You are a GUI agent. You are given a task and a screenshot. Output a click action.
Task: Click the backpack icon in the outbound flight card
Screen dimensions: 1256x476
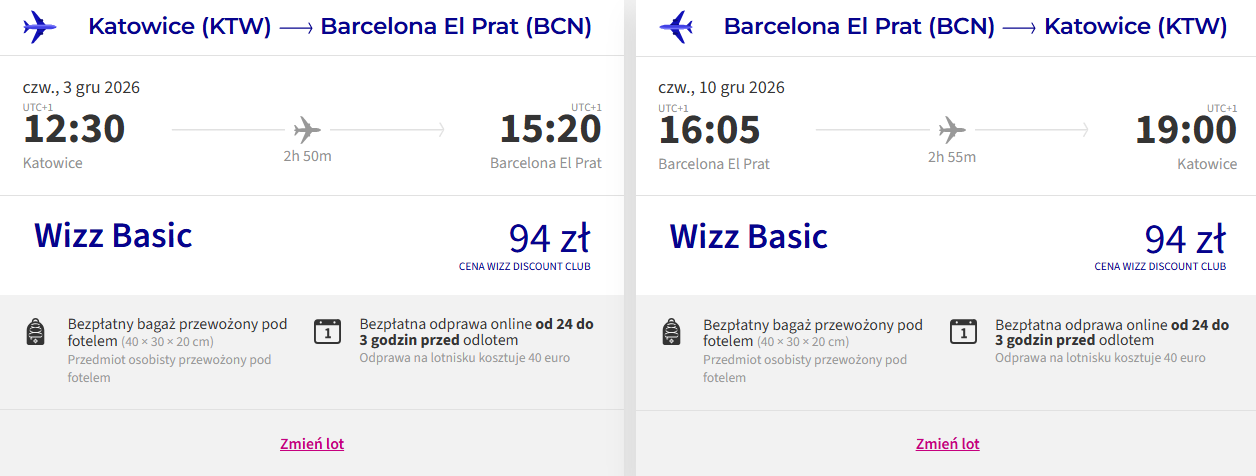pyautogui.click(x=35, y=332)
